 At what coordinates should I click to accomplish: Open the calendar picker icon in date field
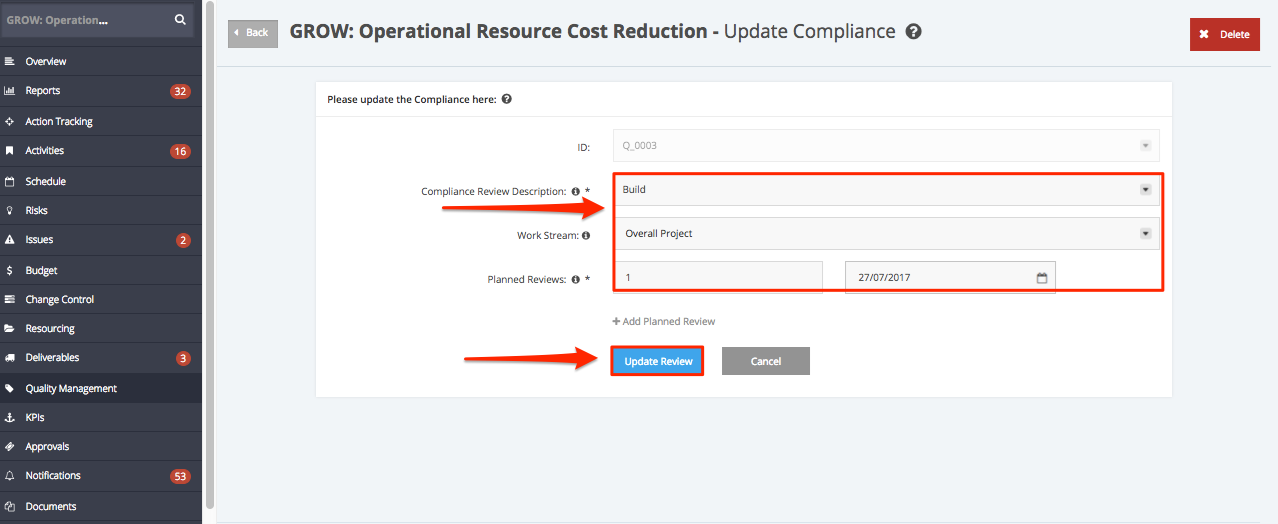1042,278
